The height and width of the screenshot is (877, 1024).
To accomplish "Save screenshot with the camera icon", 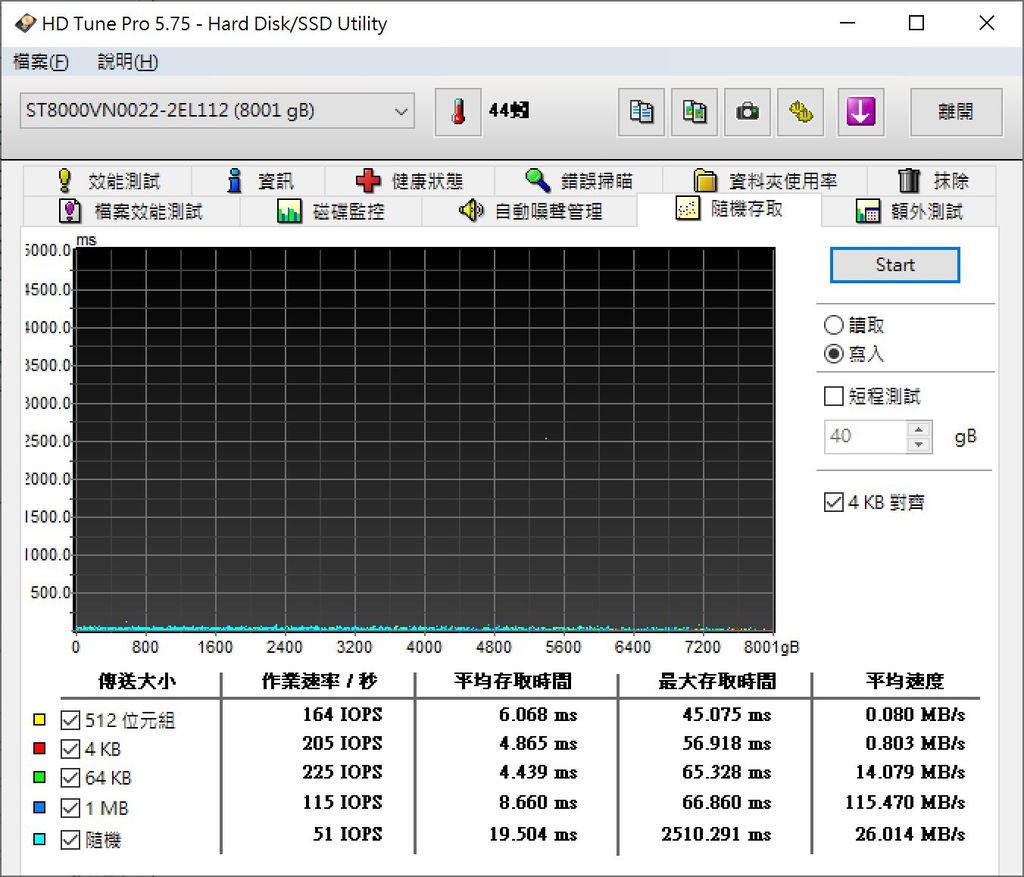I will pos(747,112).
